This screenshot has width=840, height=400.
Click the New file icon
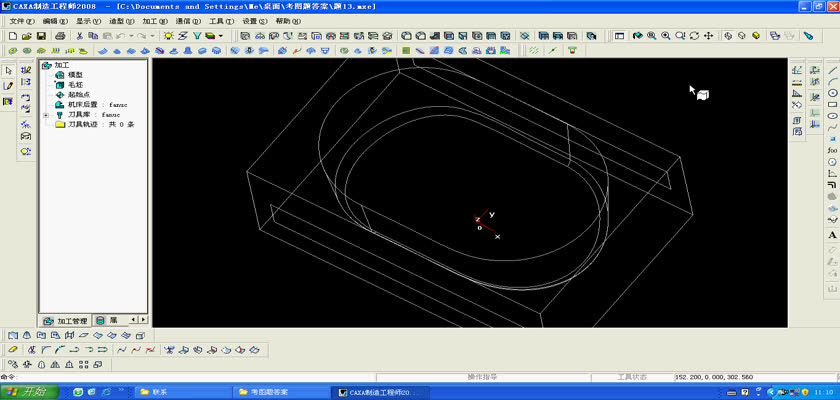pos(13,36)
